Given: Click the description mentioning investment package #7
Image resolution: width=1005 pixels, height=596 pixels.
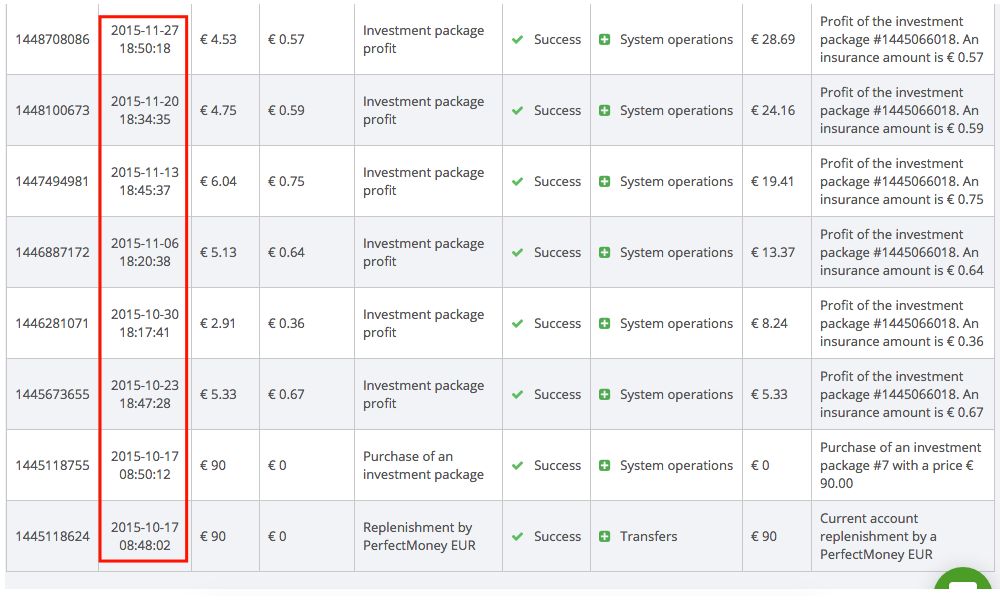Looking at the screenshot, I should pos(900,465).
